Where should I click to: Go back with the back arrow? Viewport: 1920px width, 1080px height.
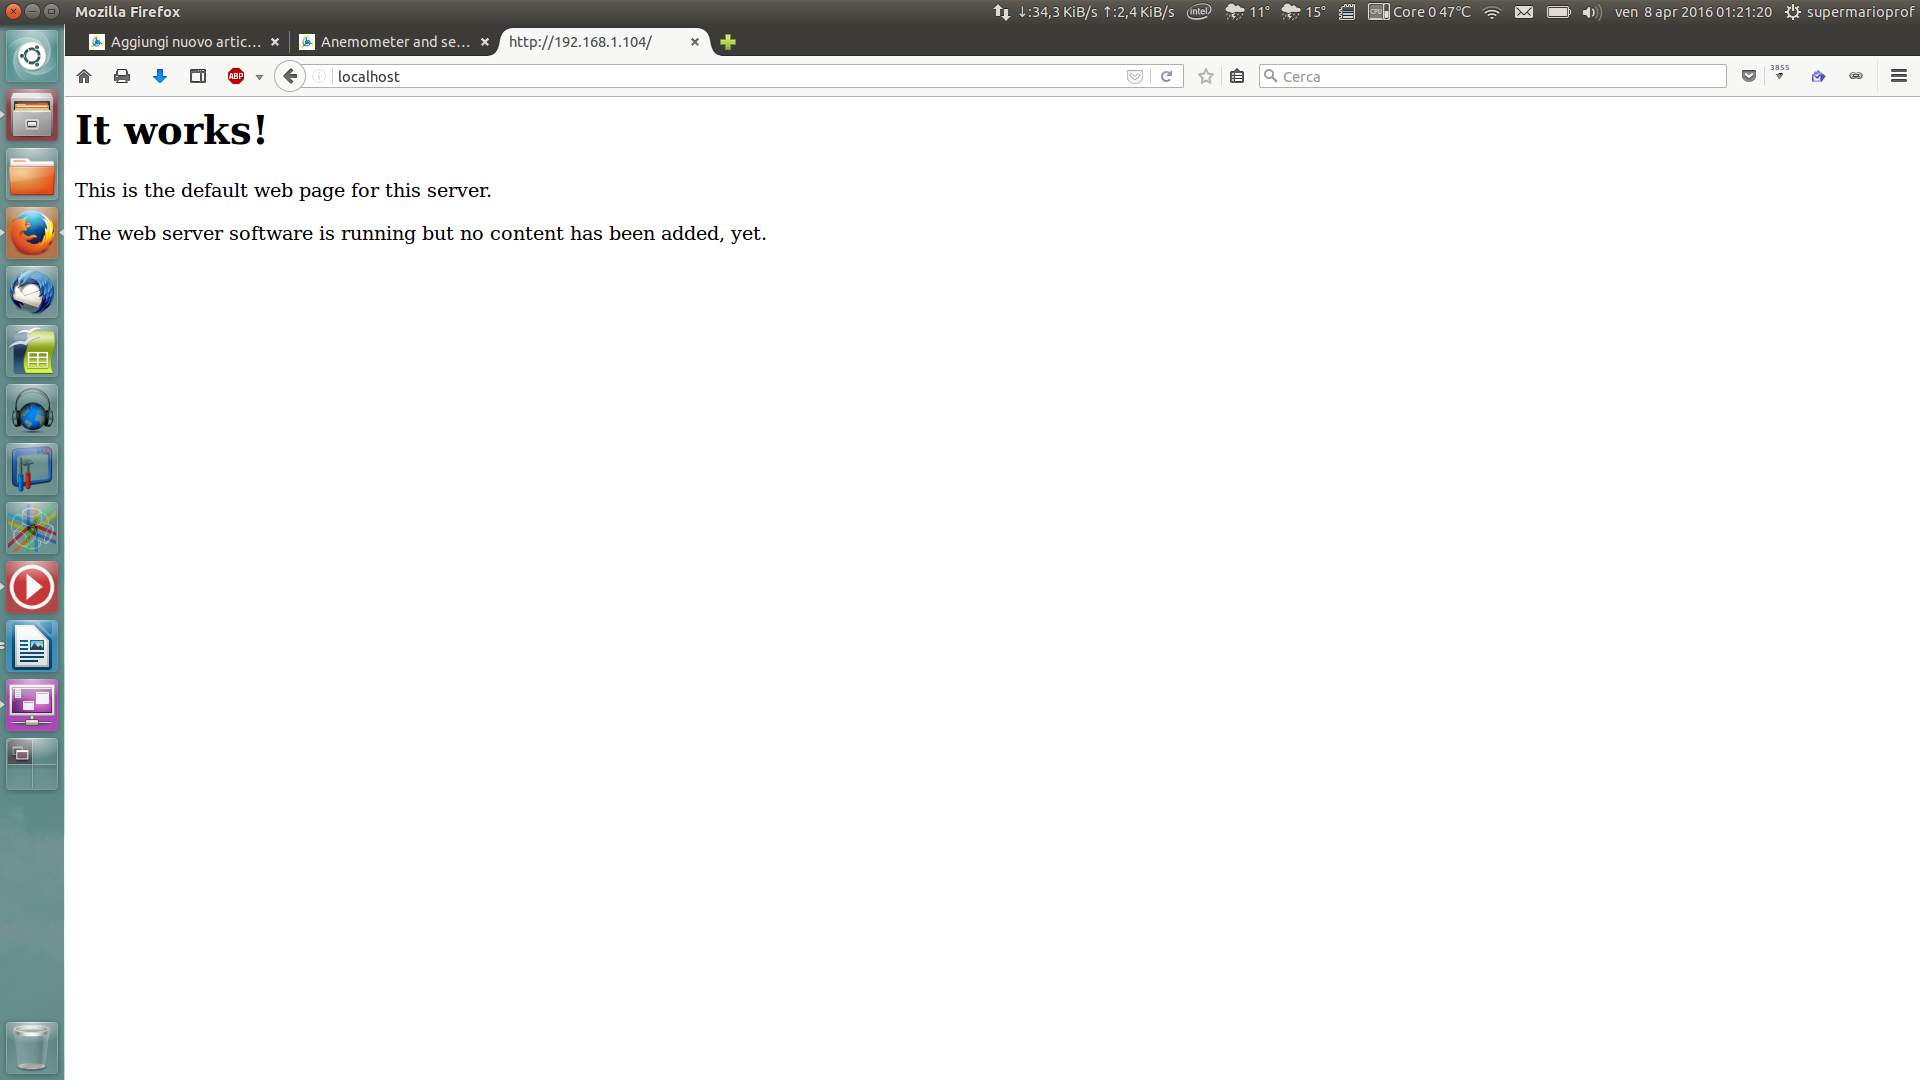(x=290, y=76)
